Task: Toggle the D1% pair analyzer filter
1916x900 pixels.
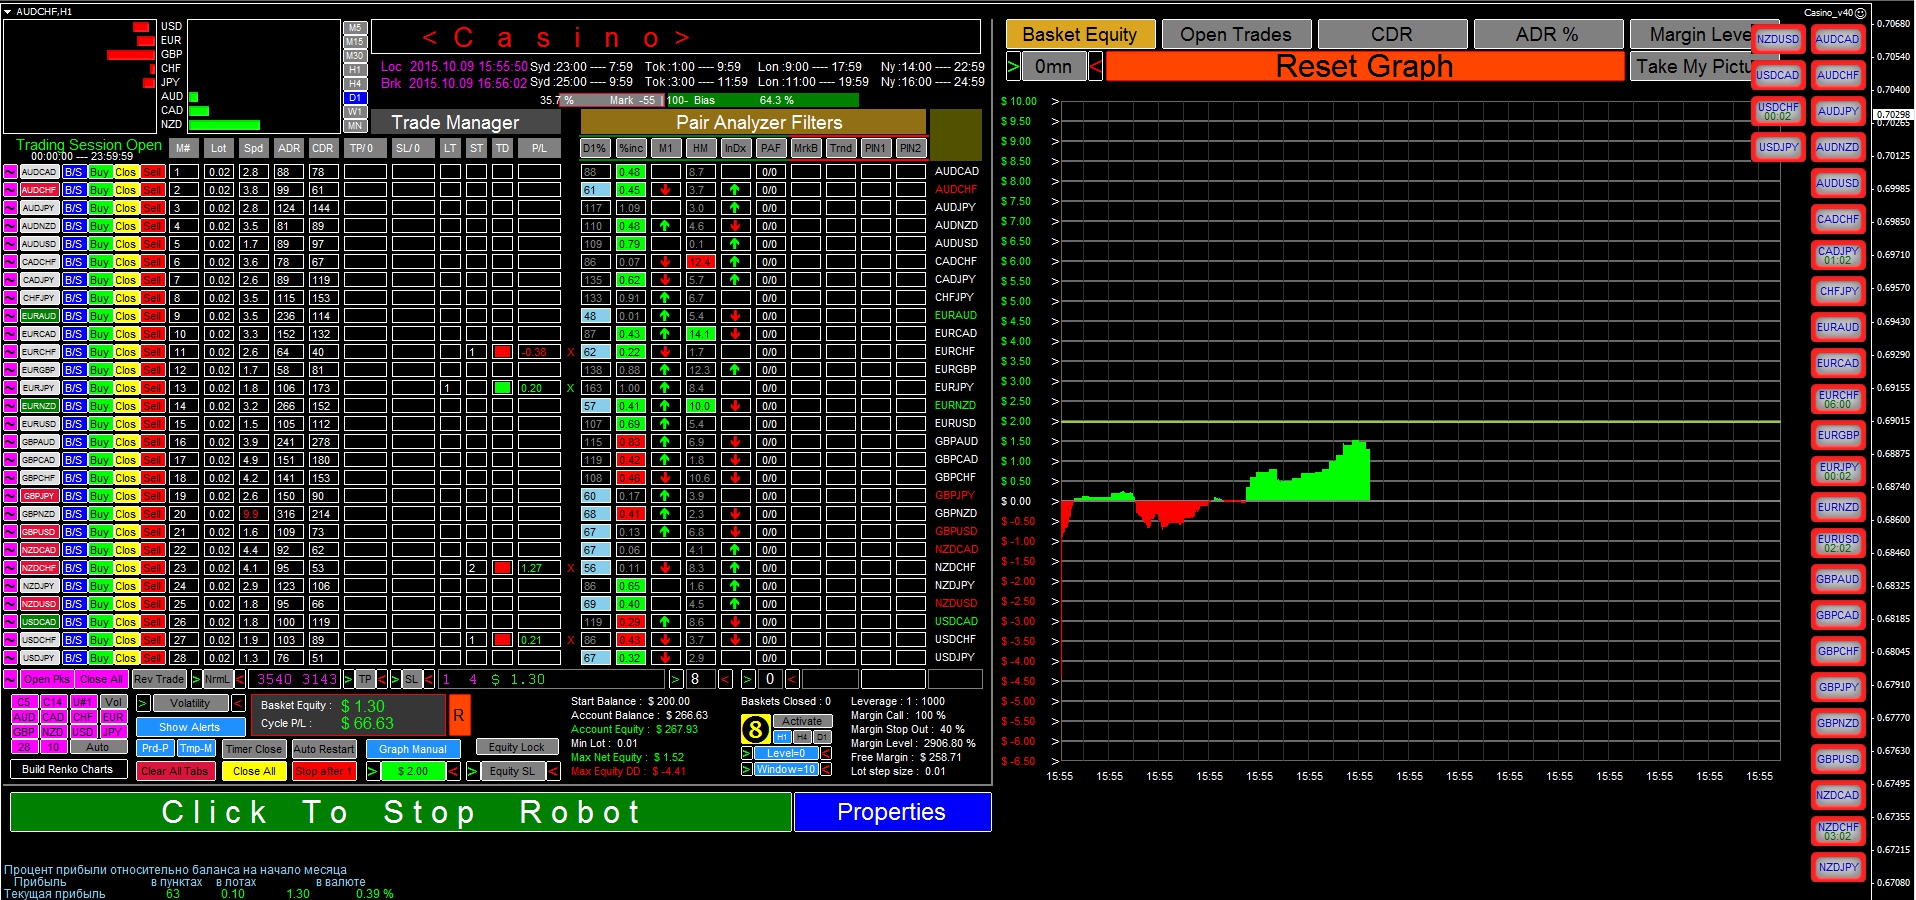Action: click(x=594, y=148)
